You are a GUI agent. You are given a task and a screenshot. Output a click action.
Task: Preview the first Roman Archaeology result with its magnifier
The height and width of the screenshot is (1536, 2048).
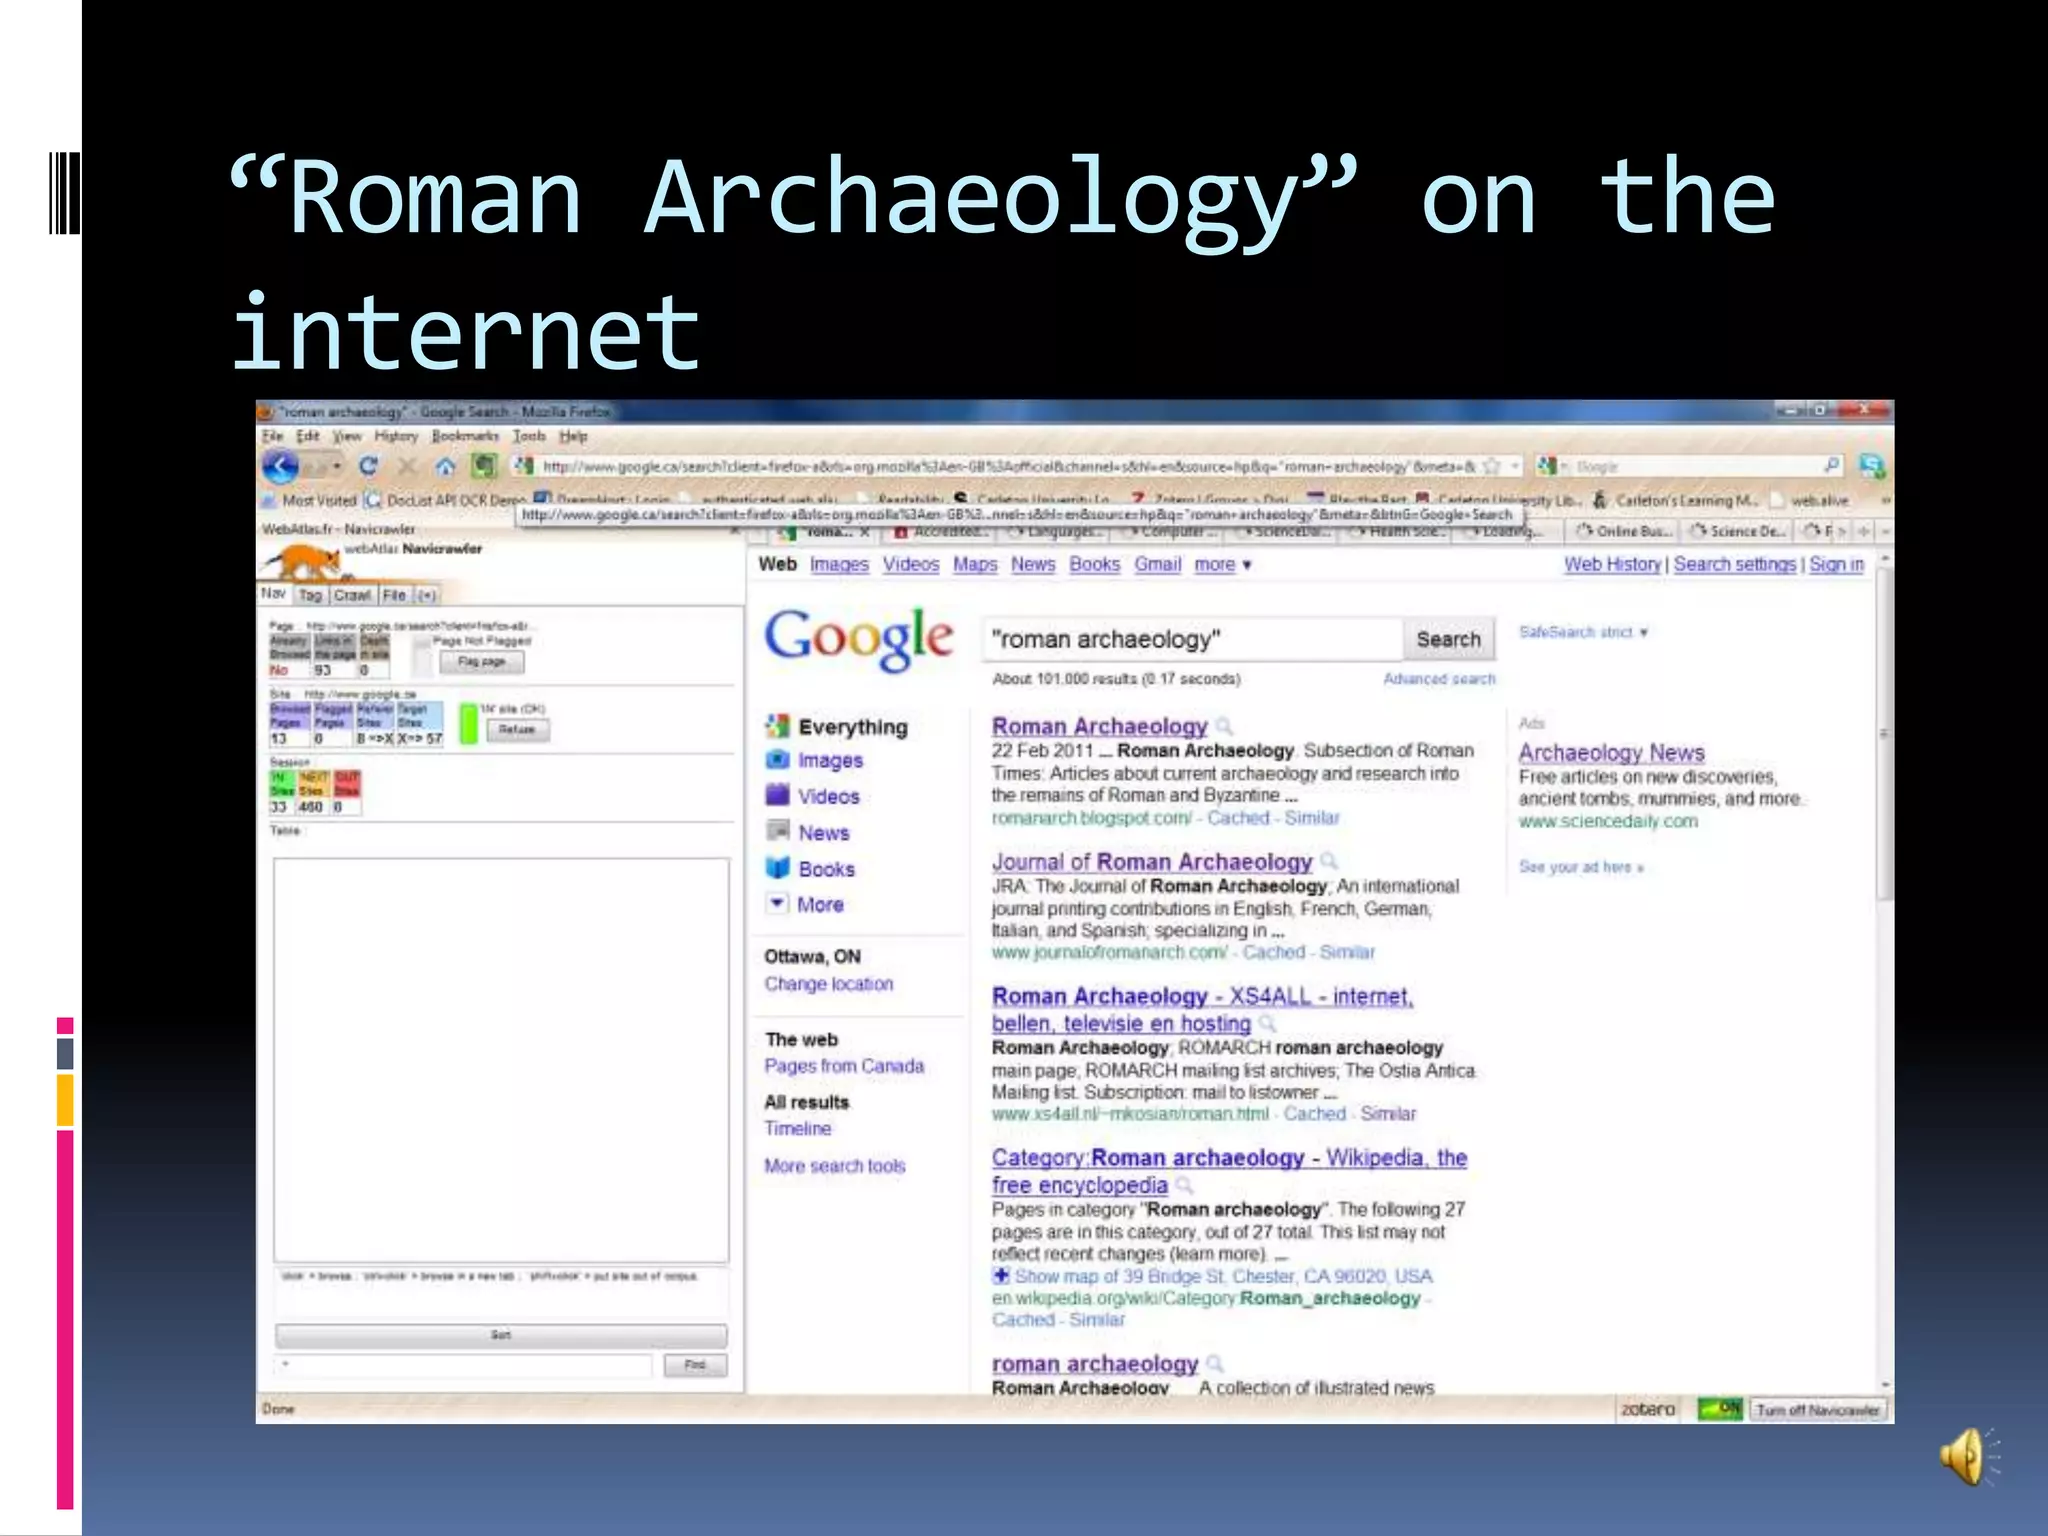pyautogui.click(x=1224, y=726)
